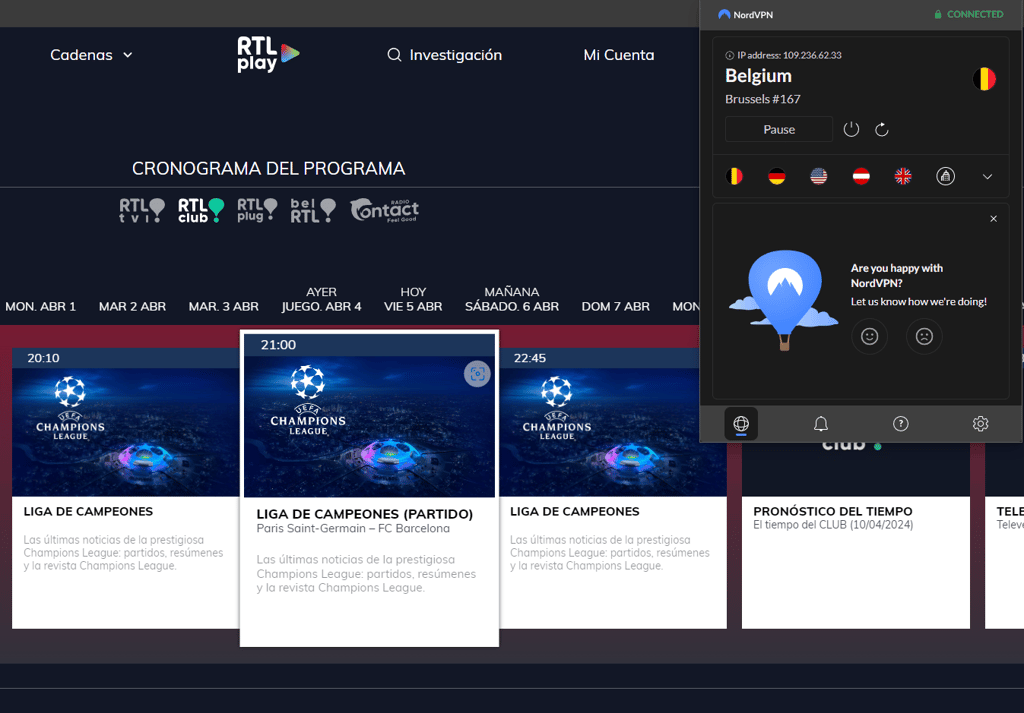Click the happy smiley feedback icon
1024x713 pixels.
tap(869, 336)
